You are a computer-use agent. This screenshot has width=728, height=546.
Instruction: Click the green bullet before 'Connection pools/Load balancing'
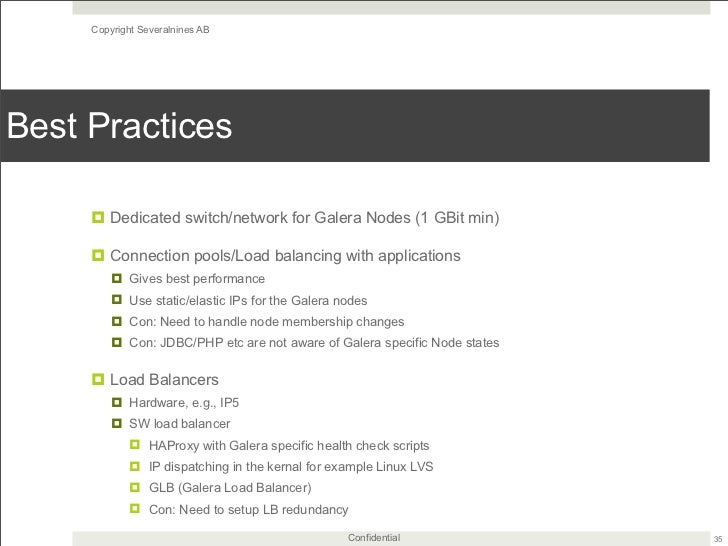(x=98, y=255)
